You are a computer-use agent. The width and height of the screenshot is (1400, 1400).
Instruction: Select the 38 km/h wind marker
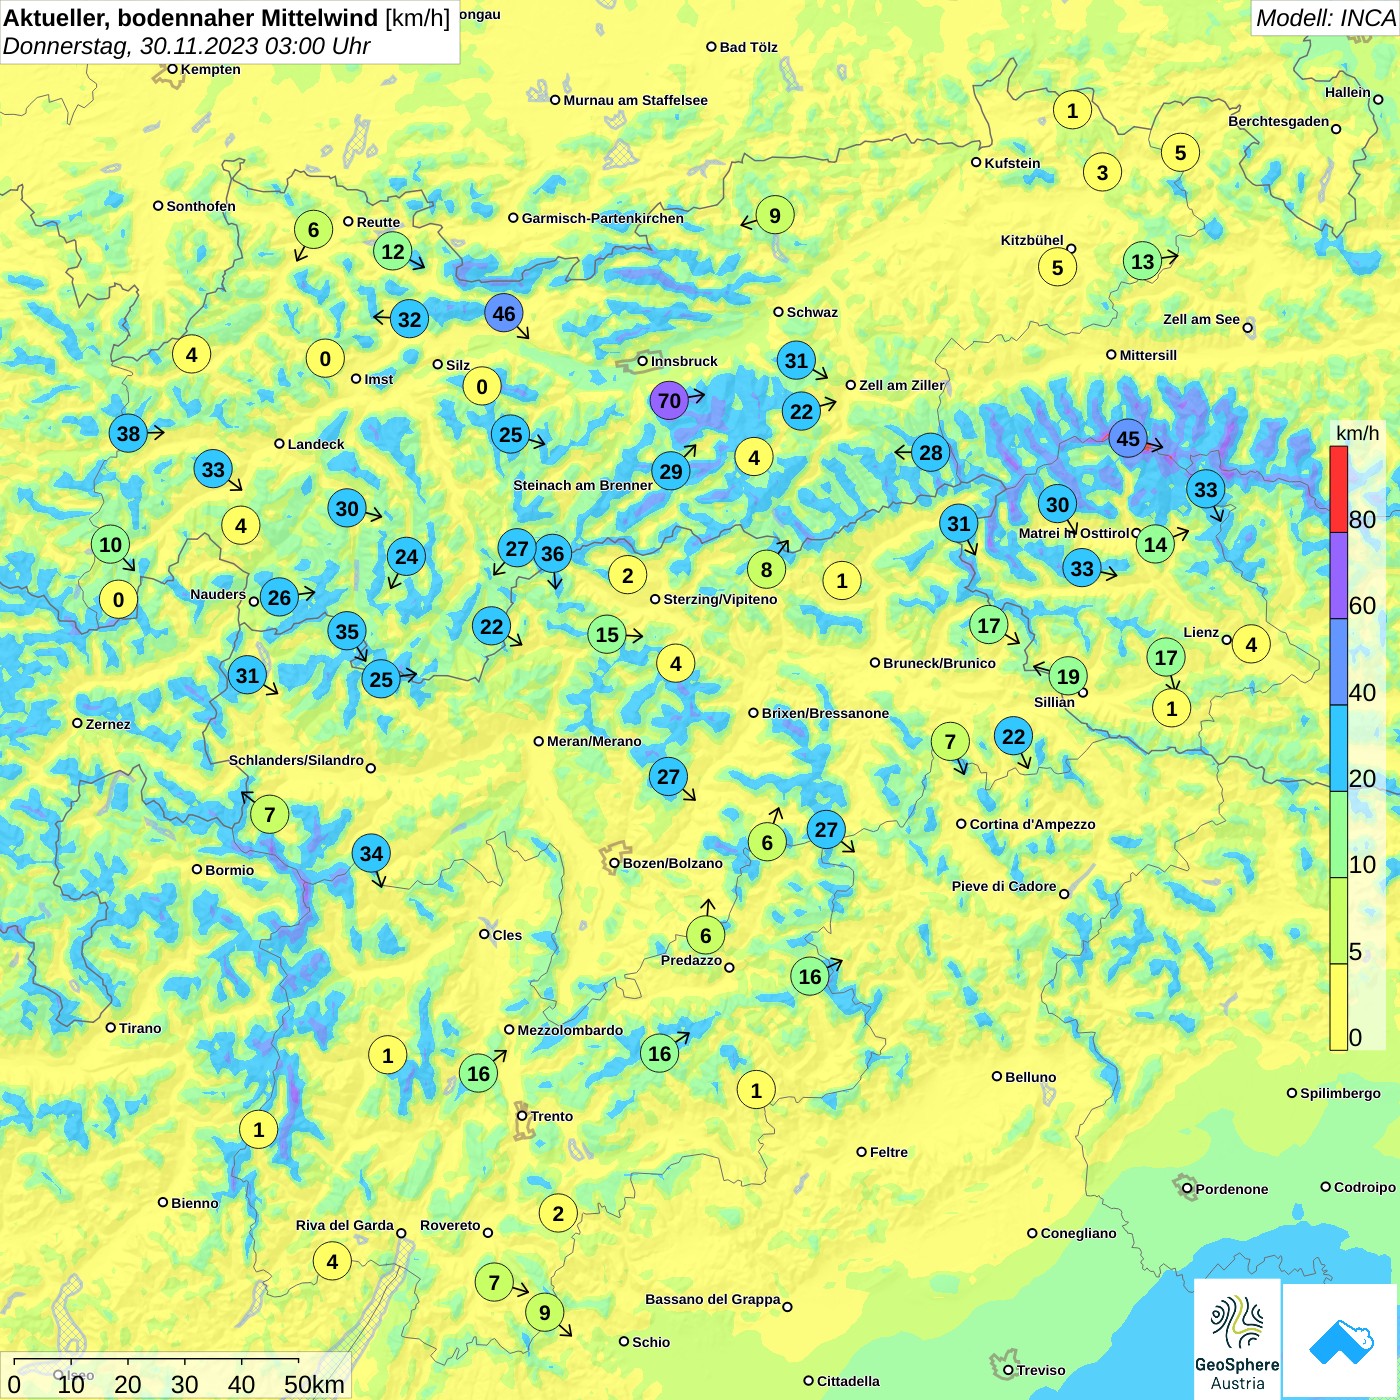[129, 434]
